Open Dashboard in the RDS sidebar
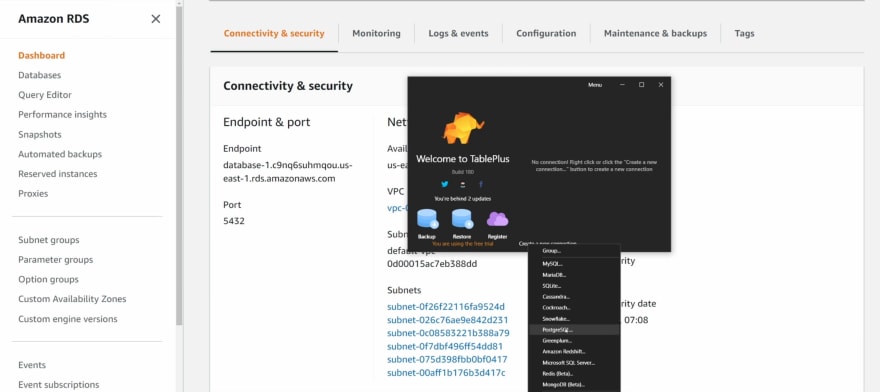Viewport: 880px width, 392px height. click(x=42, y=56)
